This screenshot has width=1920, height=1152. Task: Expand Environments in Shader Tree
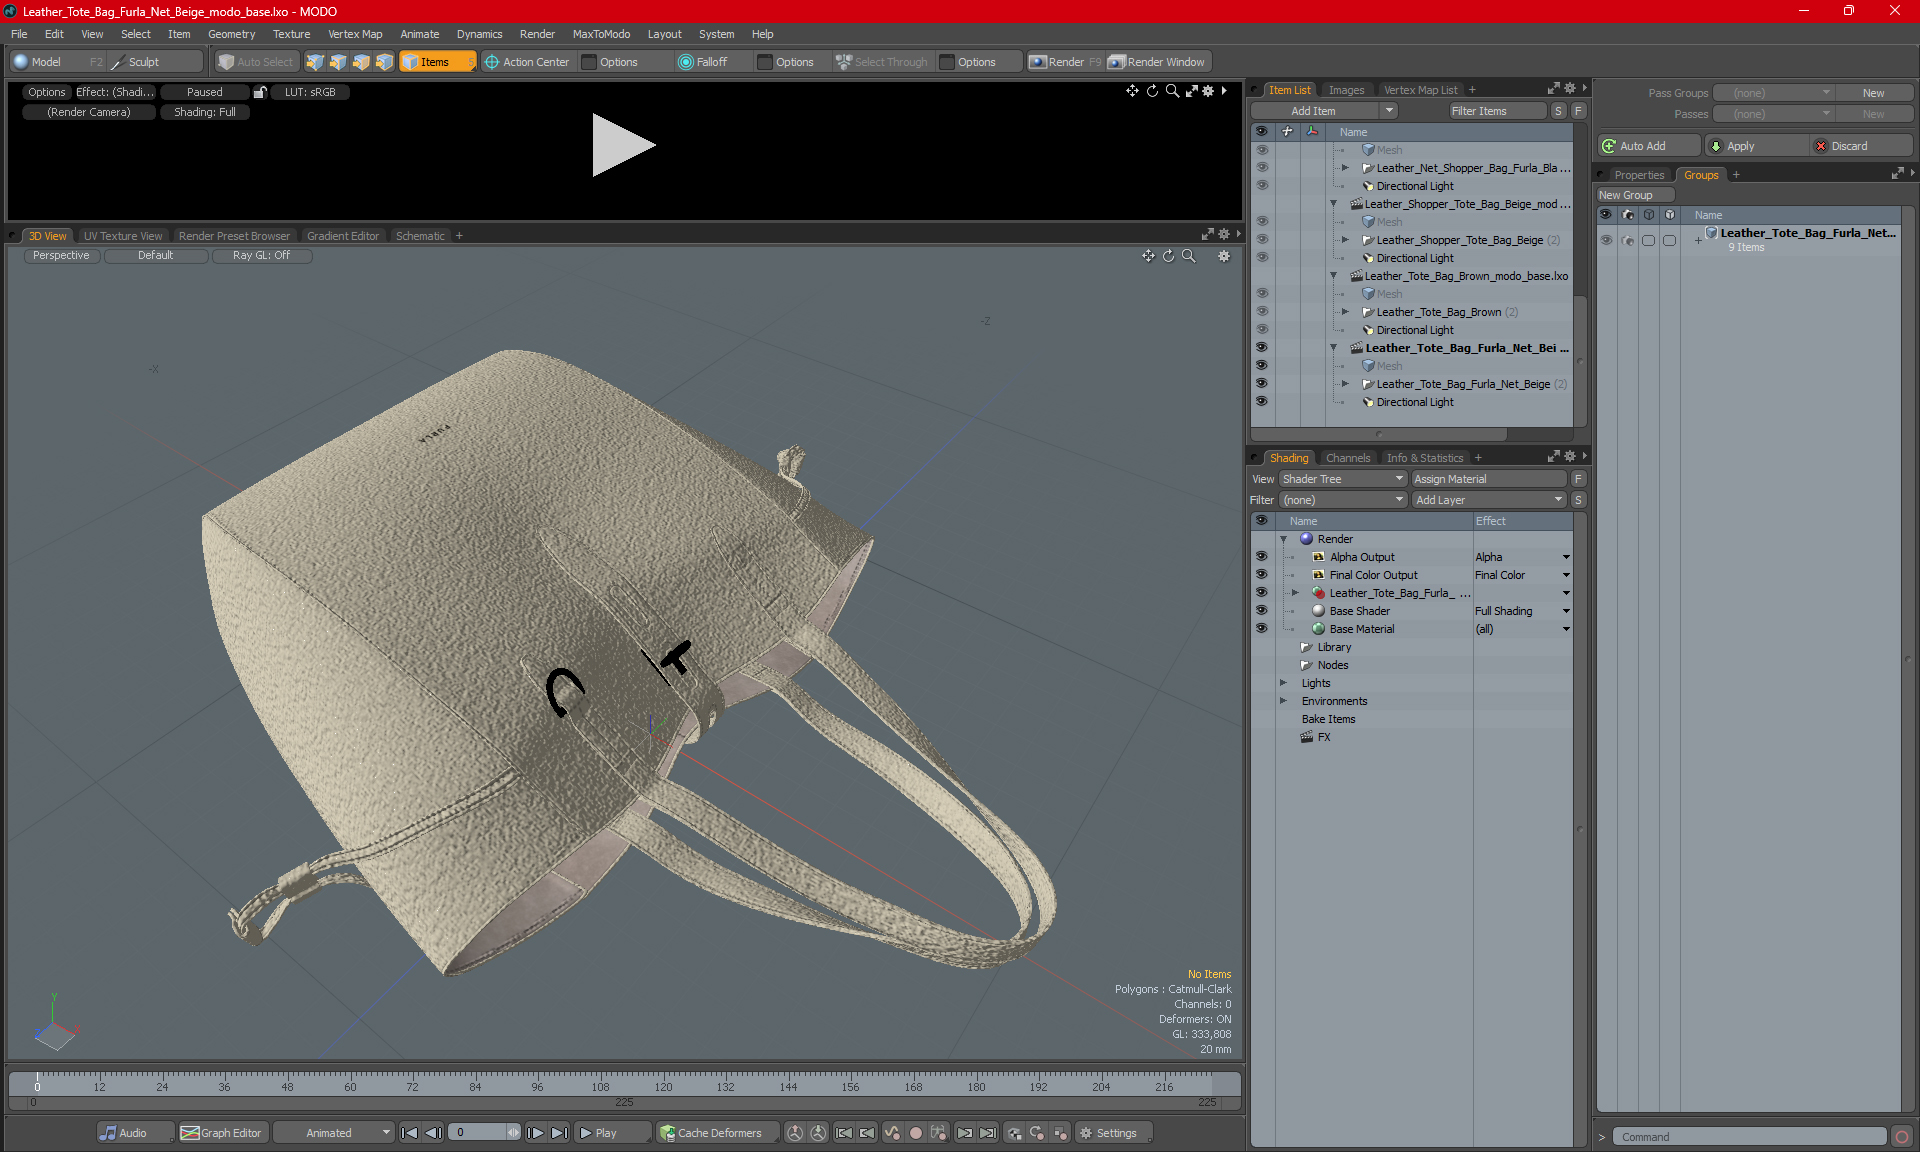(1284, 701)
